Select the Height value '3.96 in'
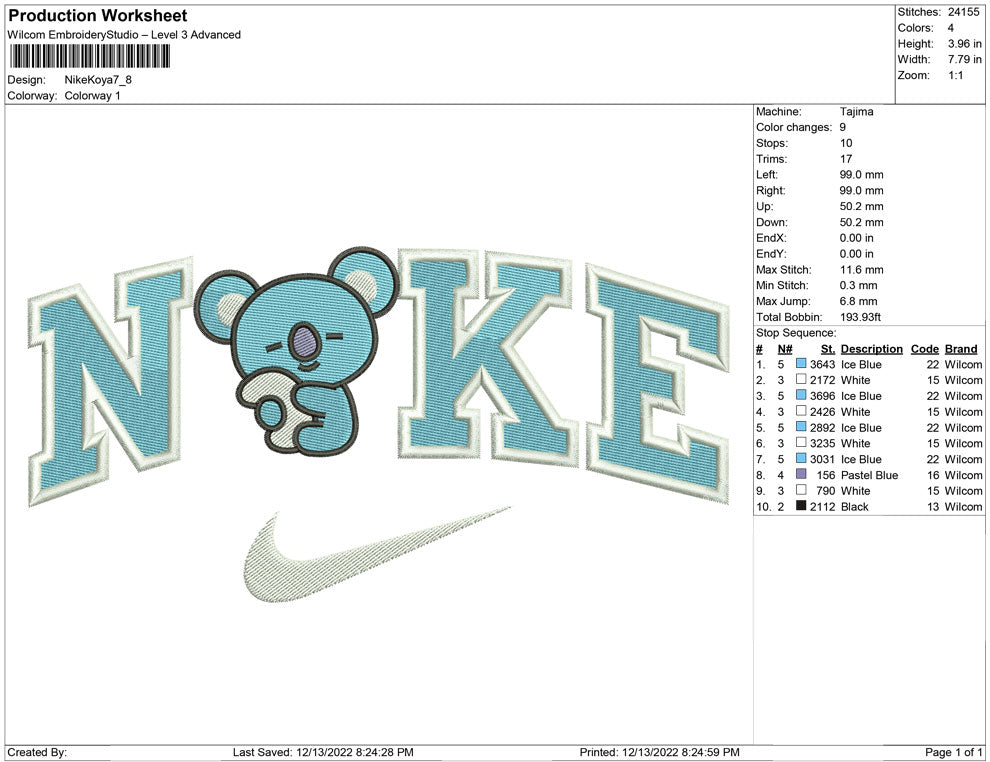 pos(965,44)
